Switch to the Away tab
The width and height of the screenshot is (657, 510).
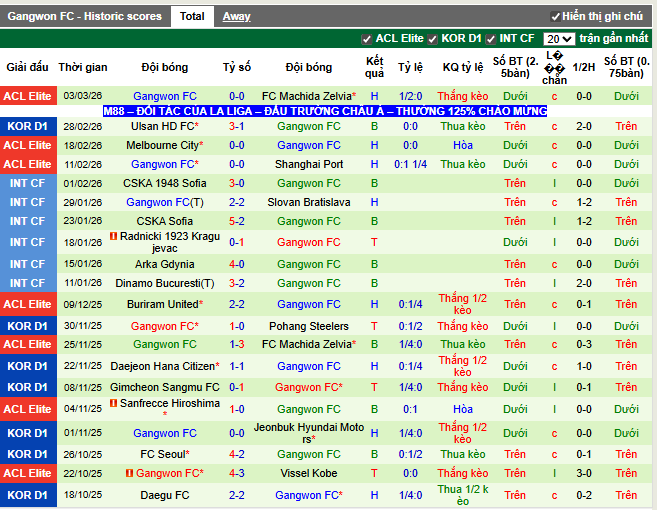click(236, 17)
